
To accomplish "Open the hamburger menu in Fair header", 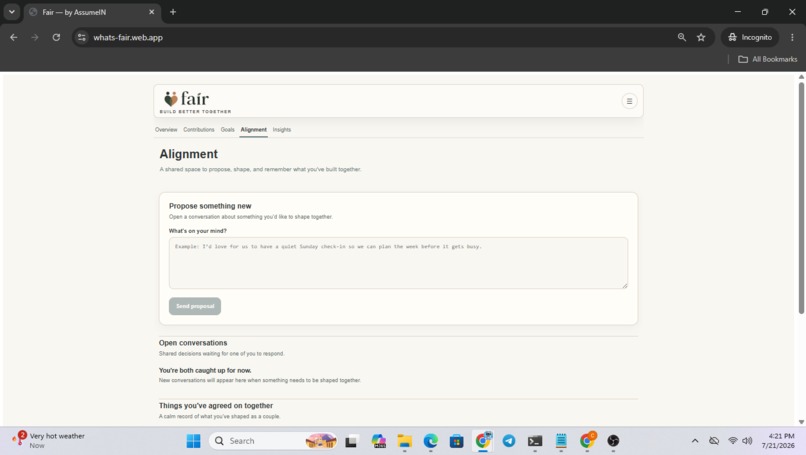I will (629, 101).
